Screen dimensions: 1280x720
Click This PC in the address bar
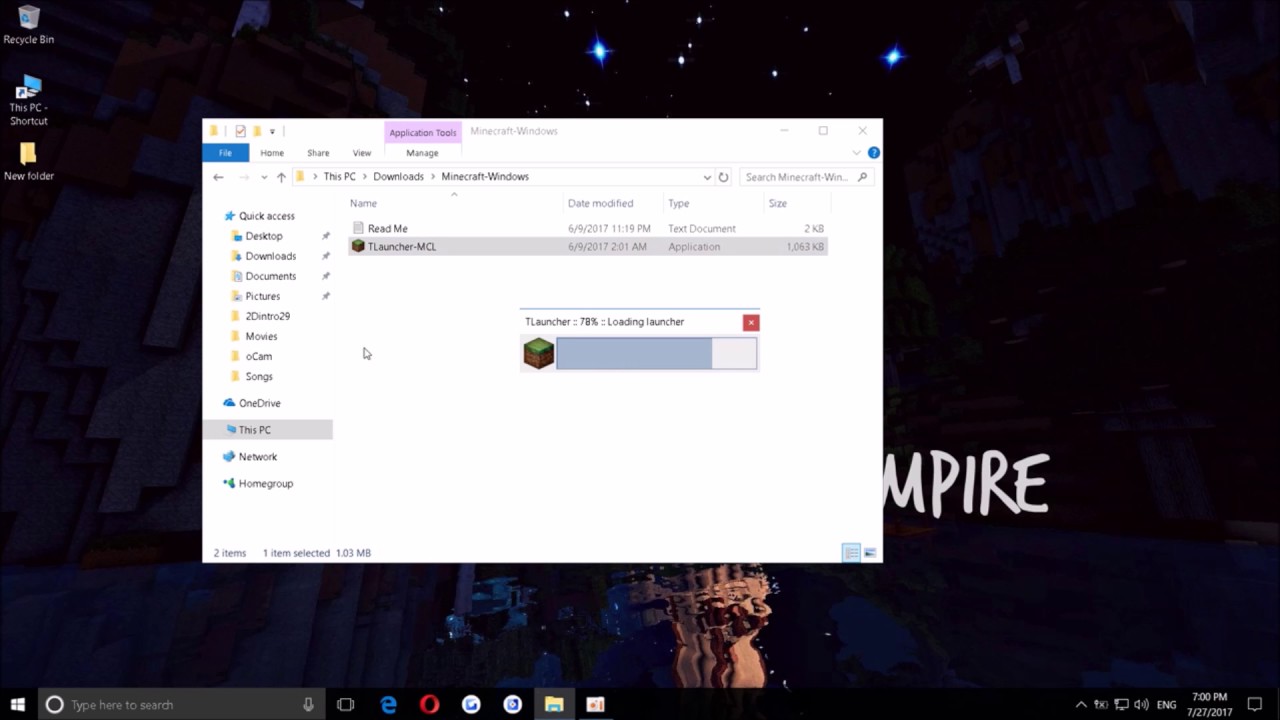tap(339, 177)
